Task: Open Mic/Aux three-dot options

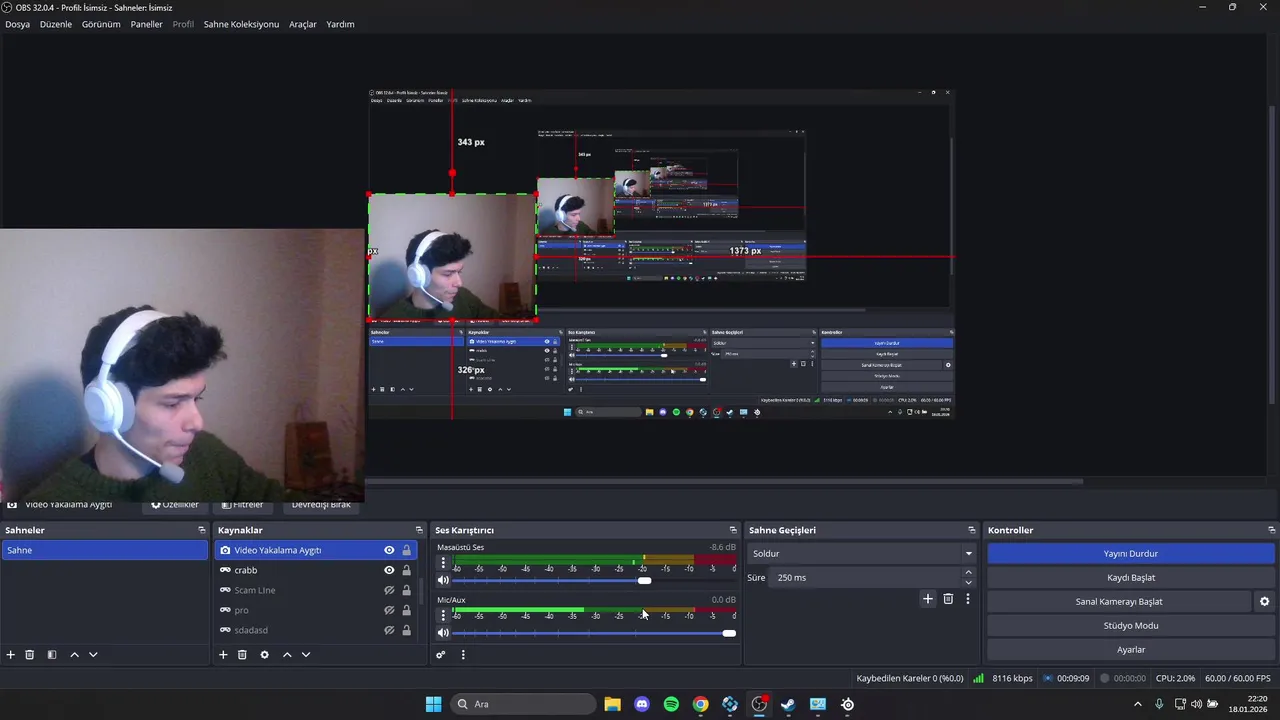Action: click(x=443, y=615)
